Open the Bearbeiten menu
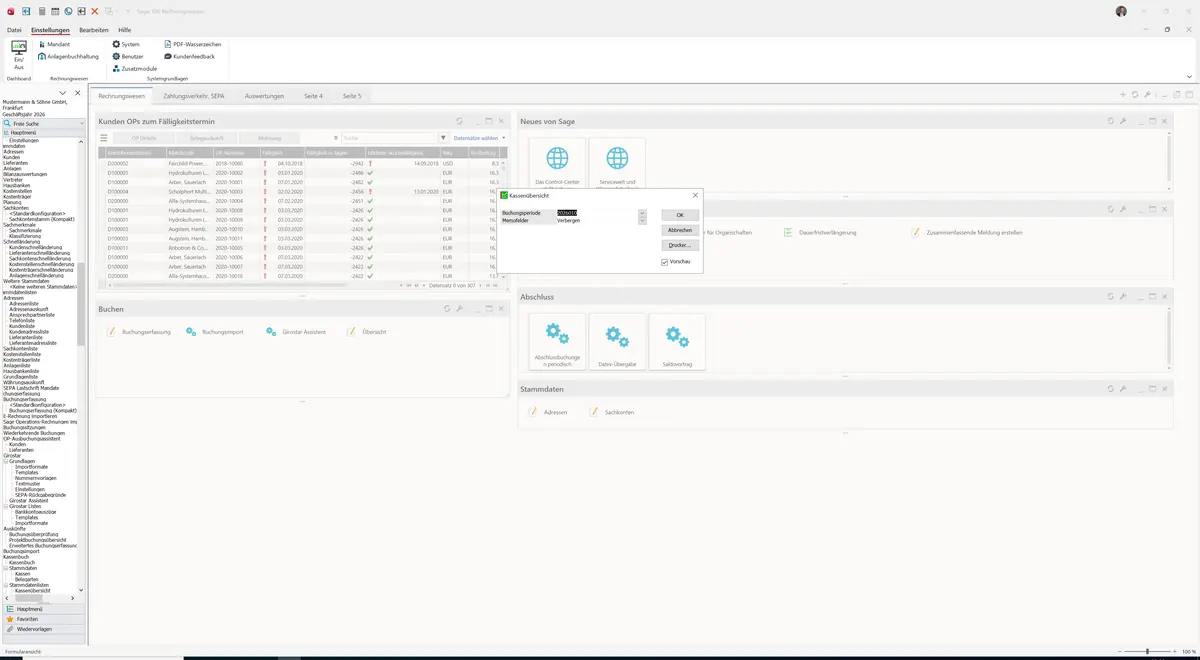This screenshot has width=1200, height=660. click(94, 30)
